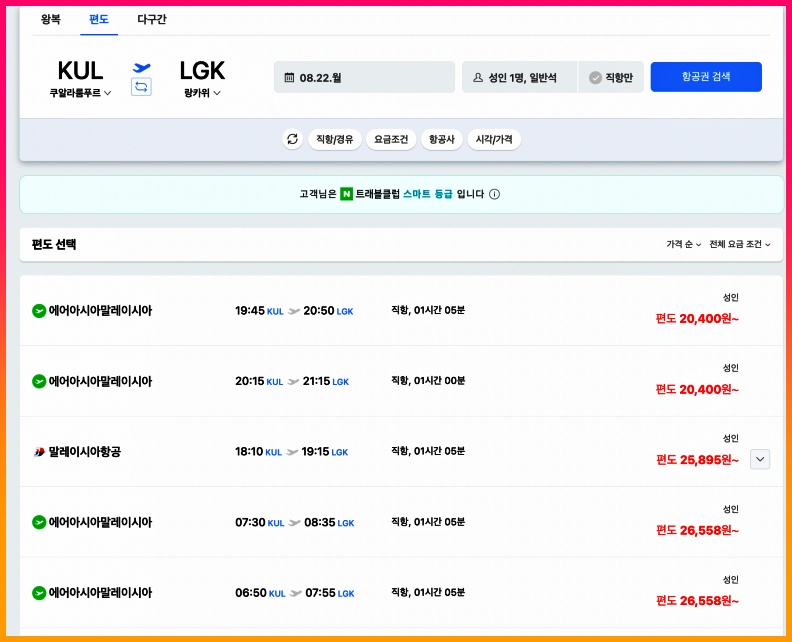Select 편도 26,558원 fare on 07:30 flight
The height and width of the screenshot is (642, 792).
click(x=697, y=530)
